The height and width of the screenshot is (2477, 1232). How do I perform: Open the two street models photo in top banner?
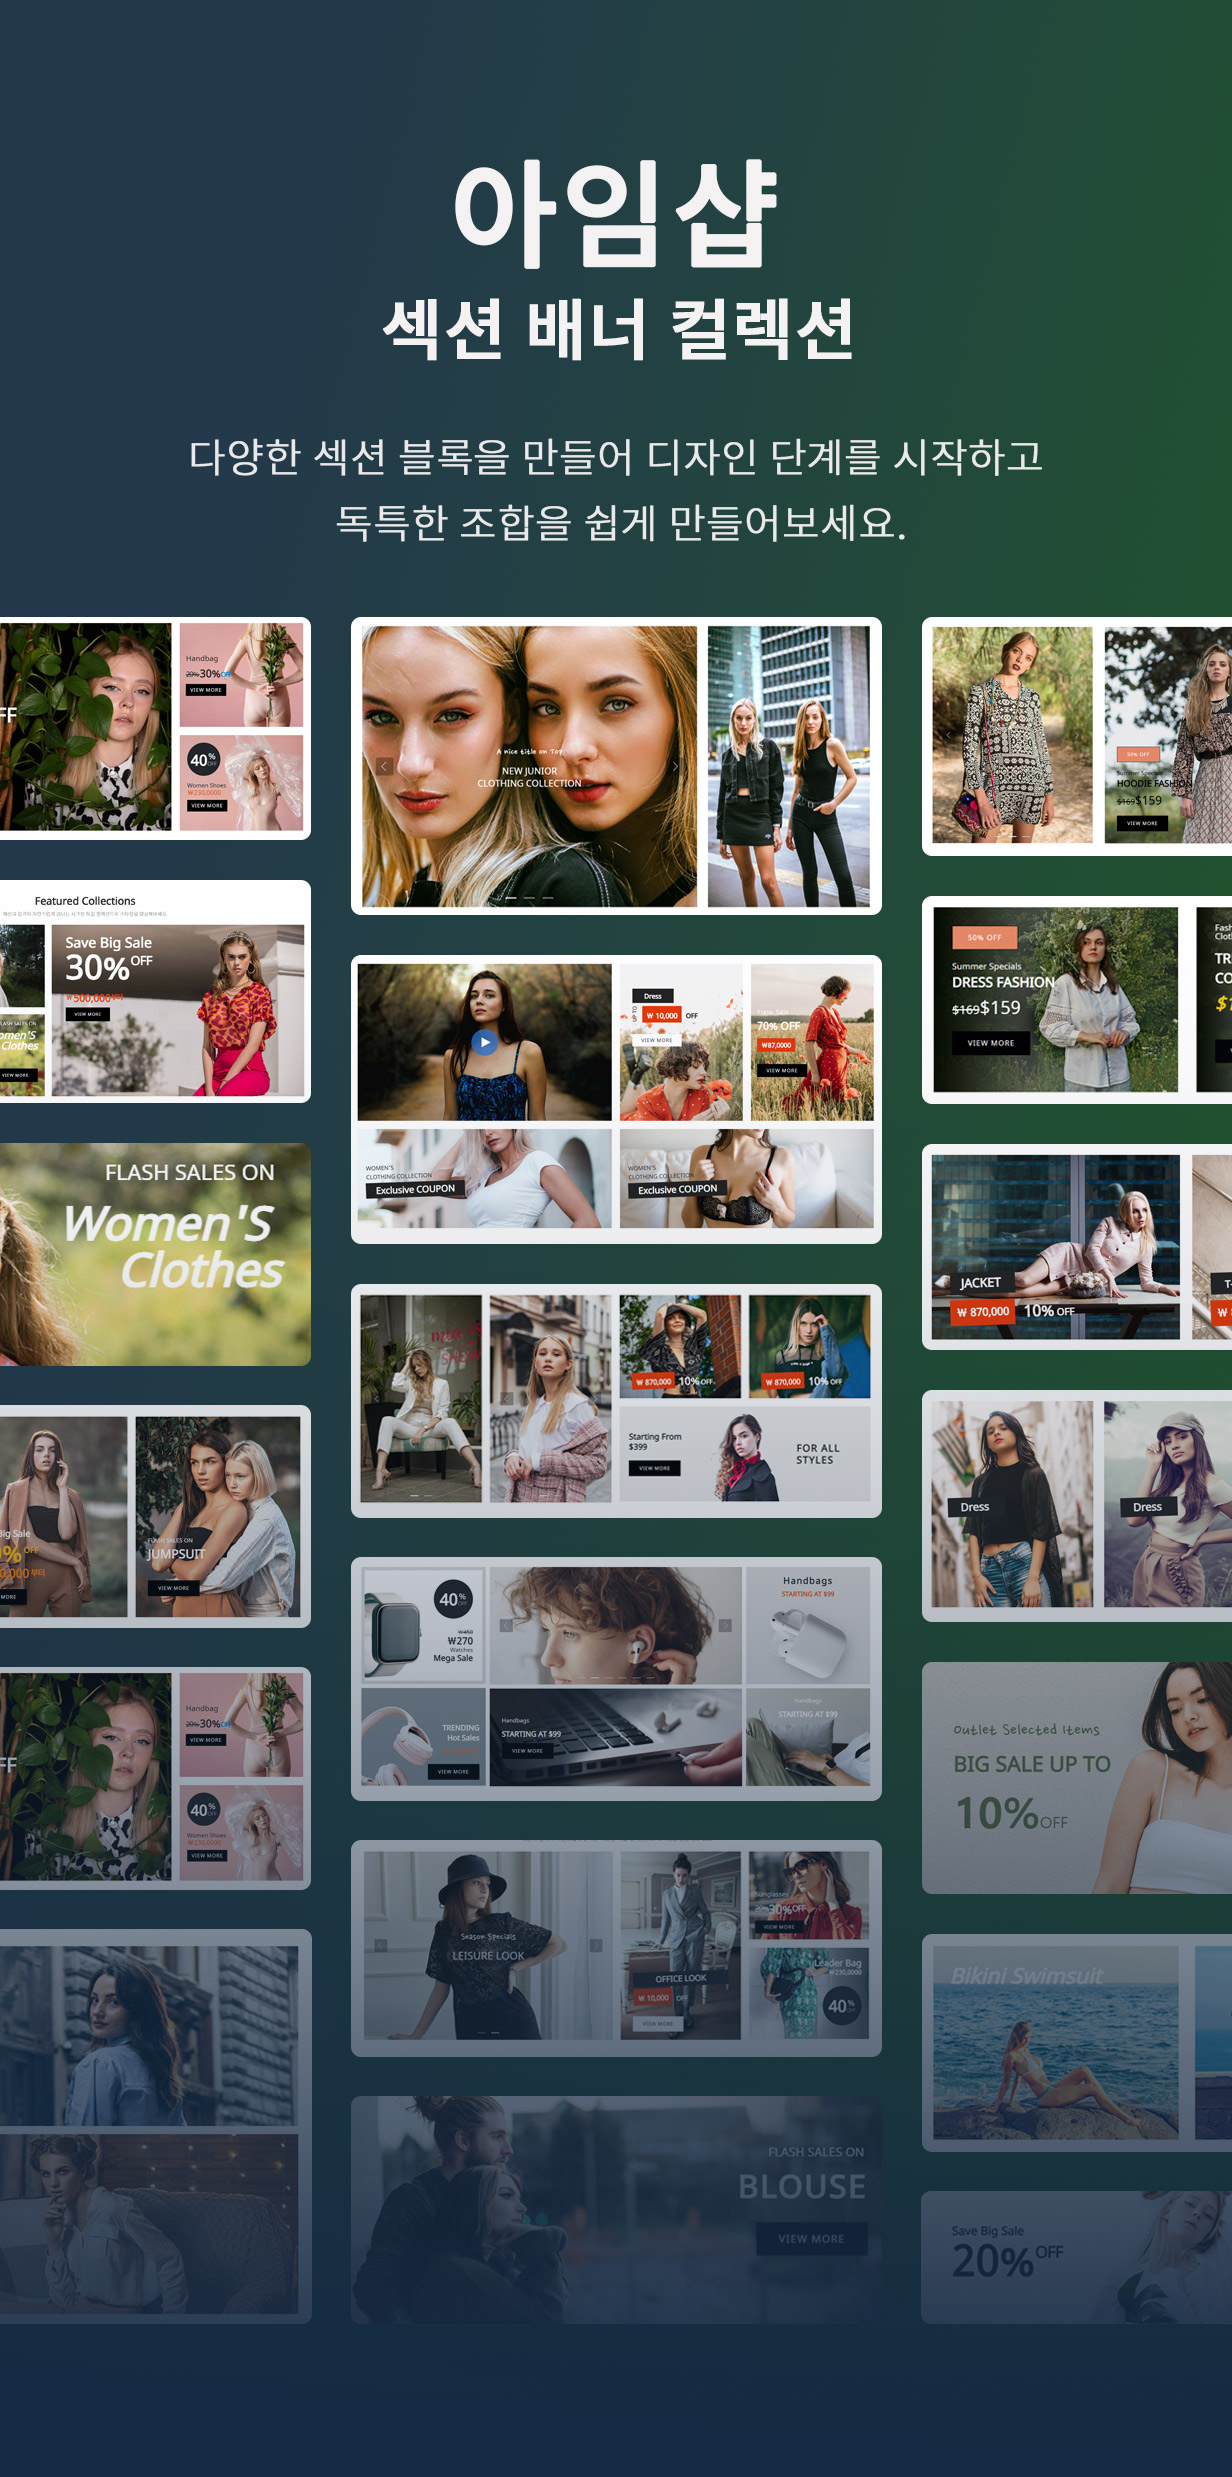tap(788, 766)
